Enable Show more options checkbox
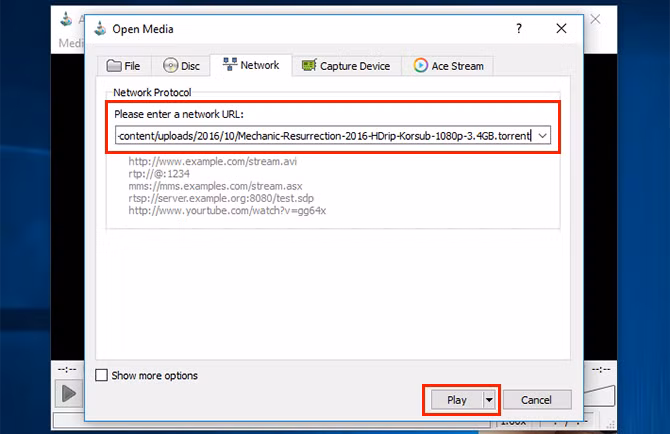670x434 pixels. (101, 375)
